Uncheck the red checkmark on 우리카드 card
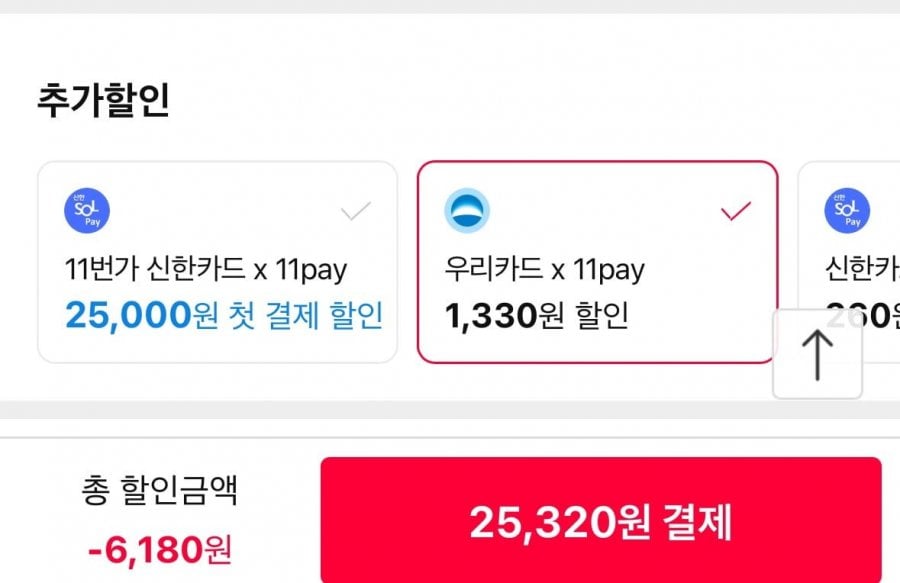900x583 pixels. pyautogui.click(x=735, y=212)
